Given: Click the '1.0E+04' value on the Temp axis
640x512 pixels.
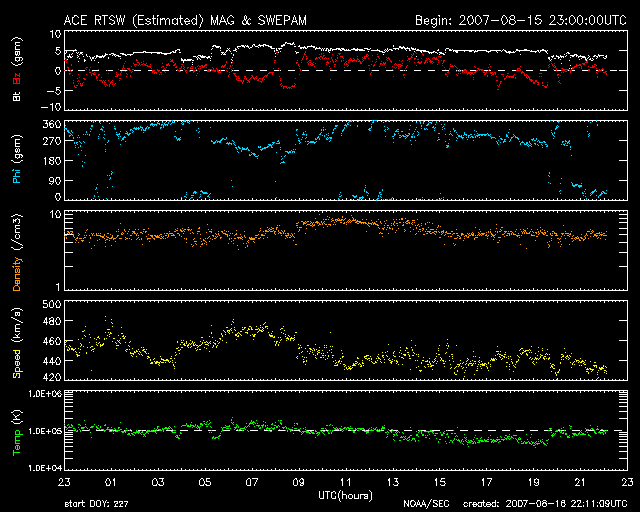Looking at the screenshot, I should [x=45, y=468].
